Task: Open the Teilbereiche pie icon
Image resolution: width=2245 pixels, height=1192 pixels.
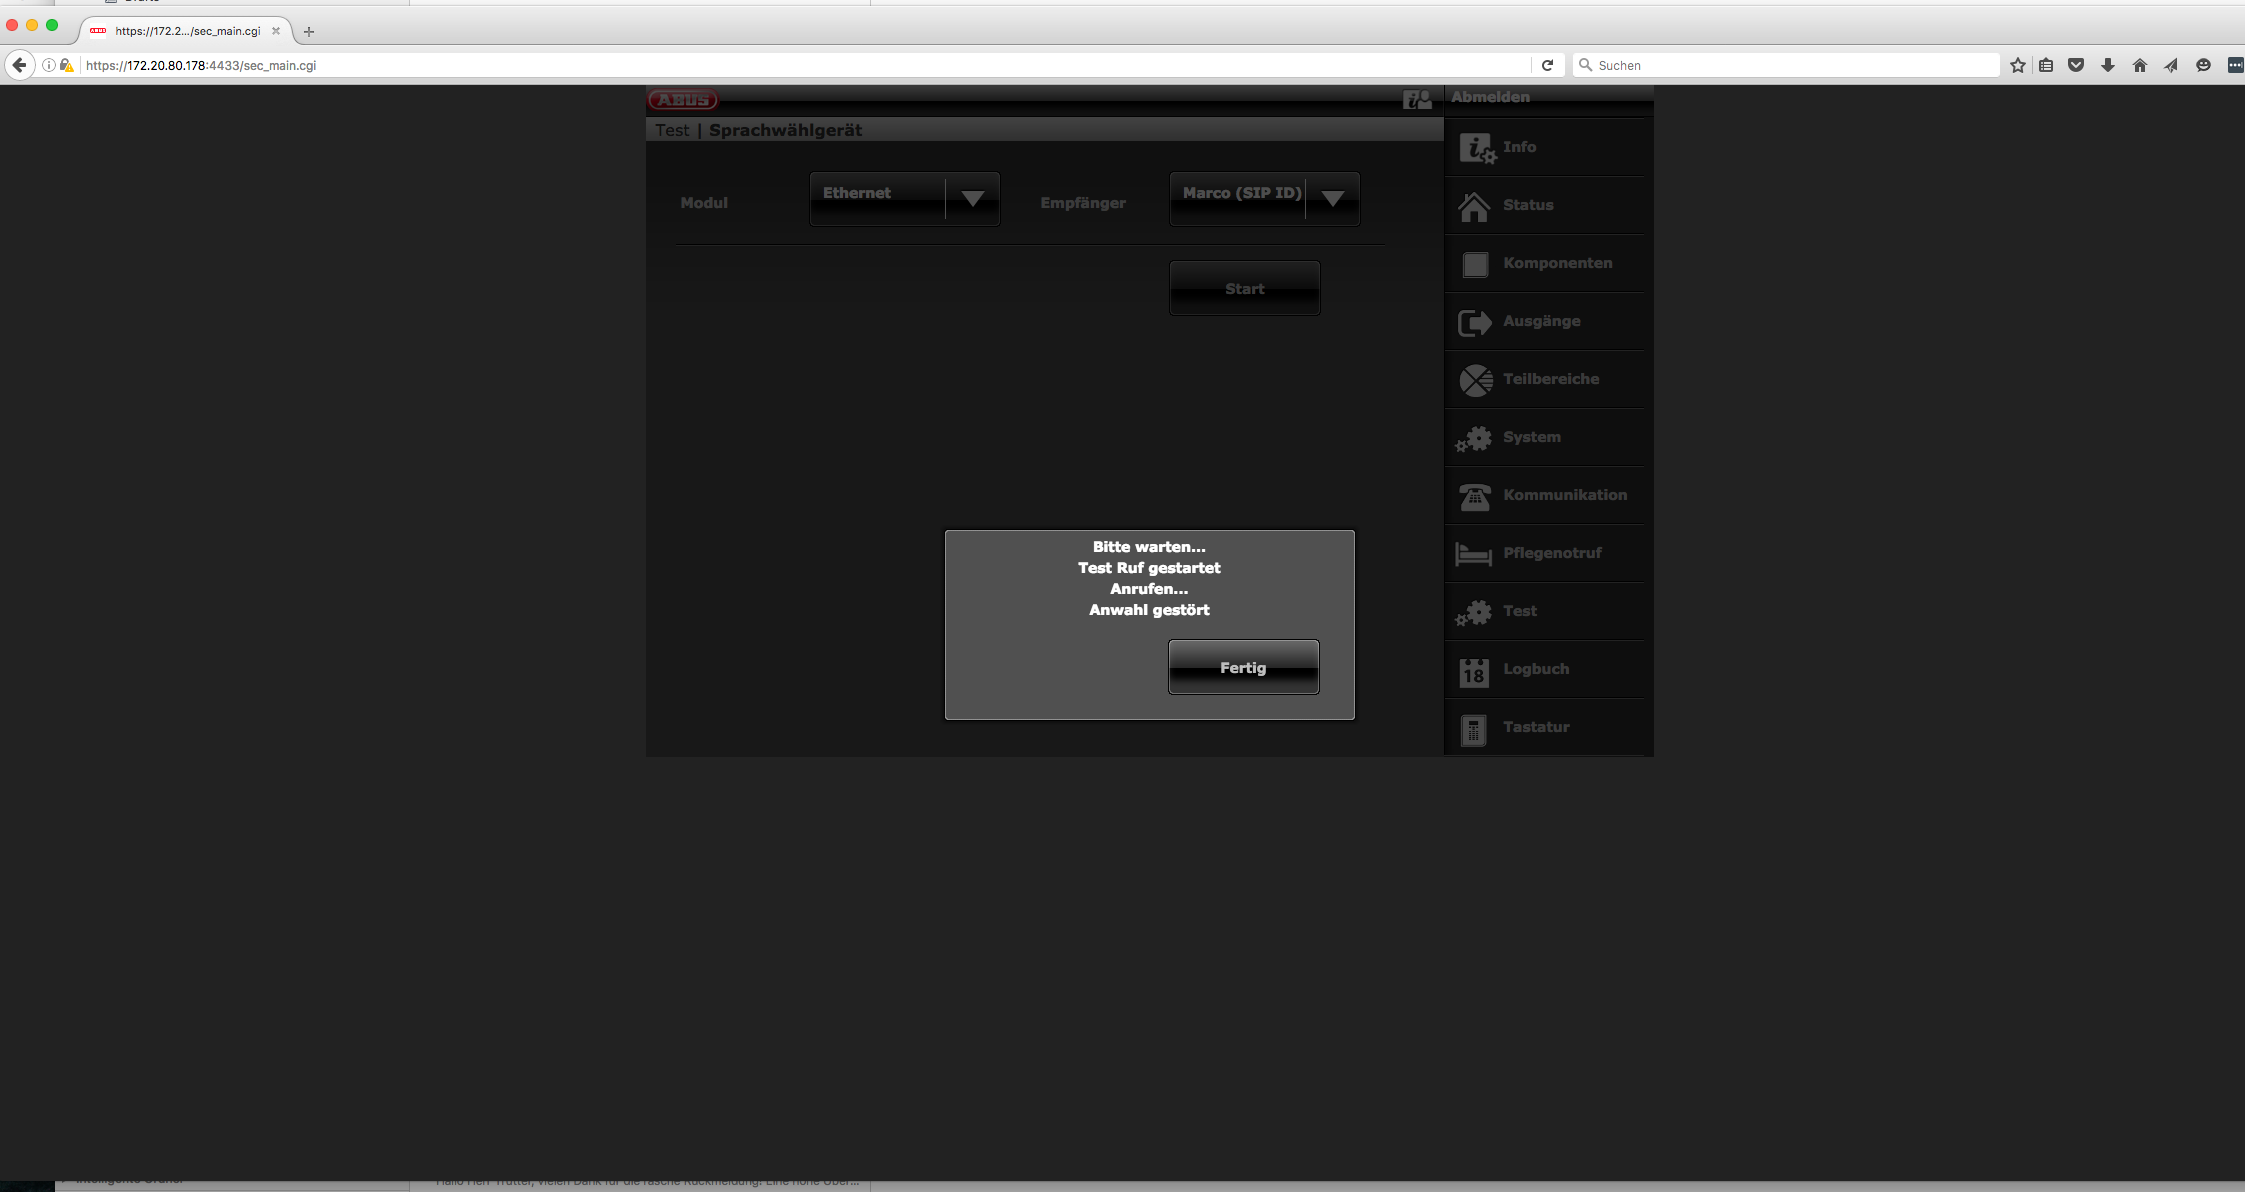Action: point(1475,380)
